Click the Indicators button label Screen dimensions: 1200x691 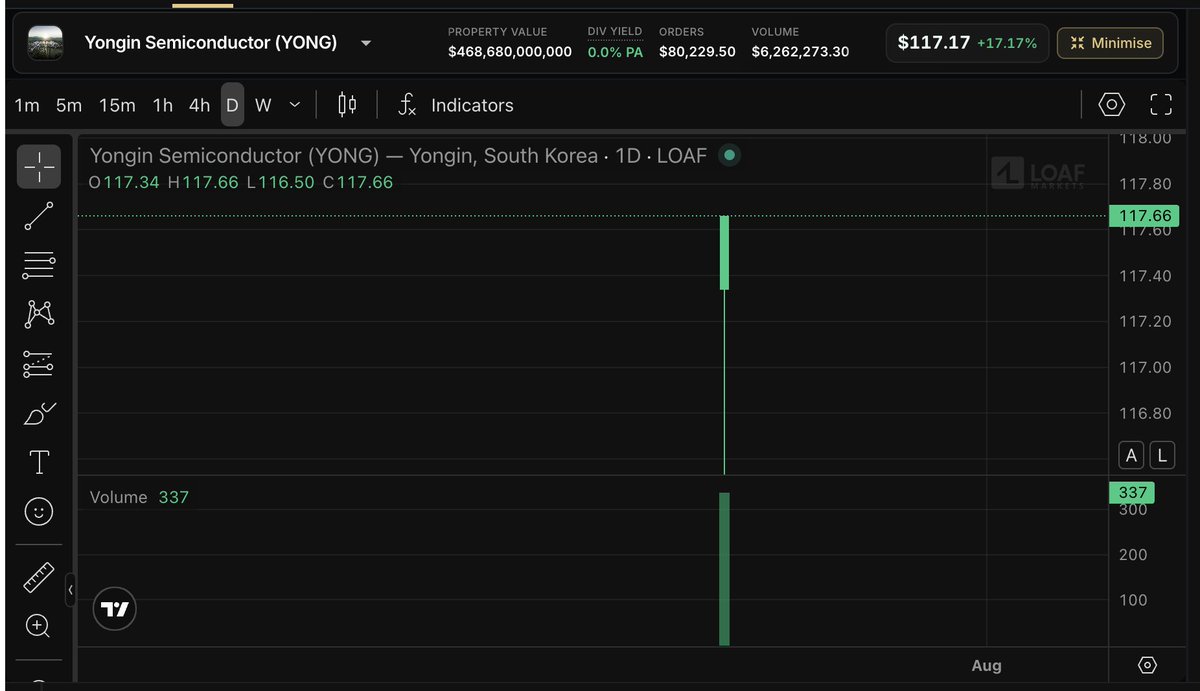point(472,105)
